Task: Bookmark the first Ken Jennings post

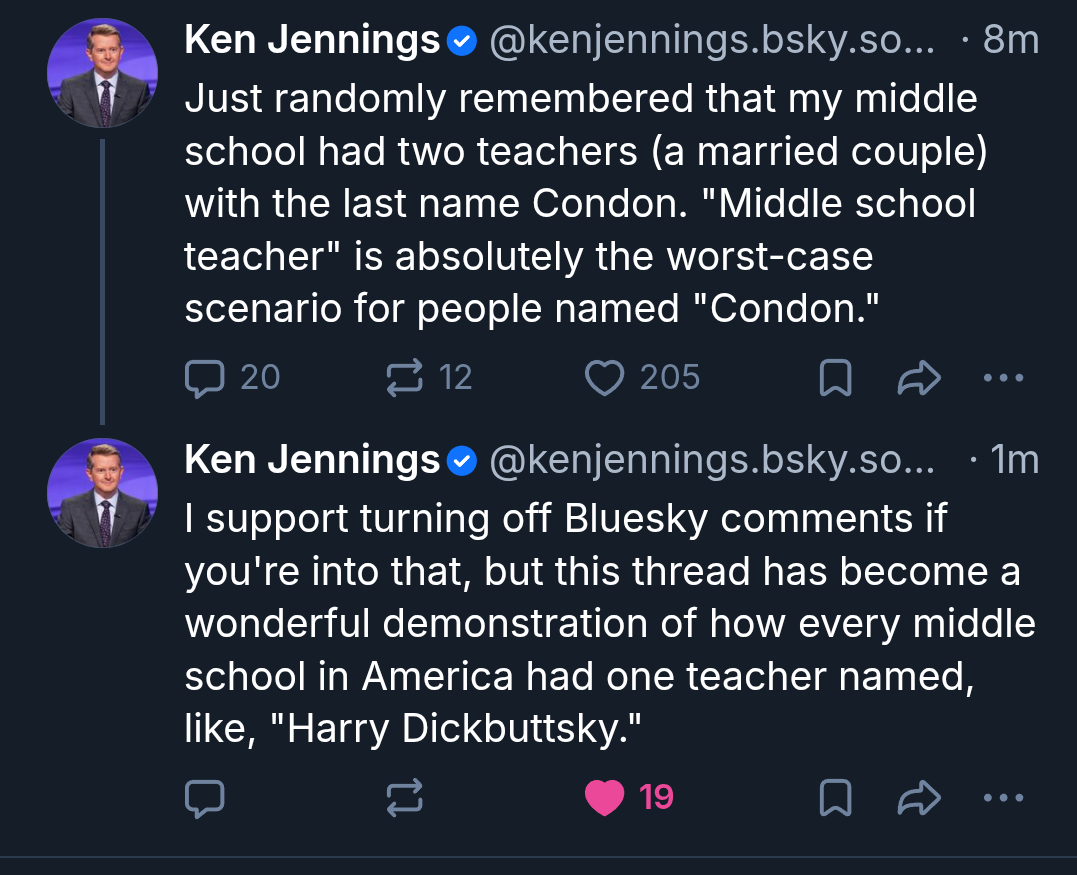Action: [835, 378]
